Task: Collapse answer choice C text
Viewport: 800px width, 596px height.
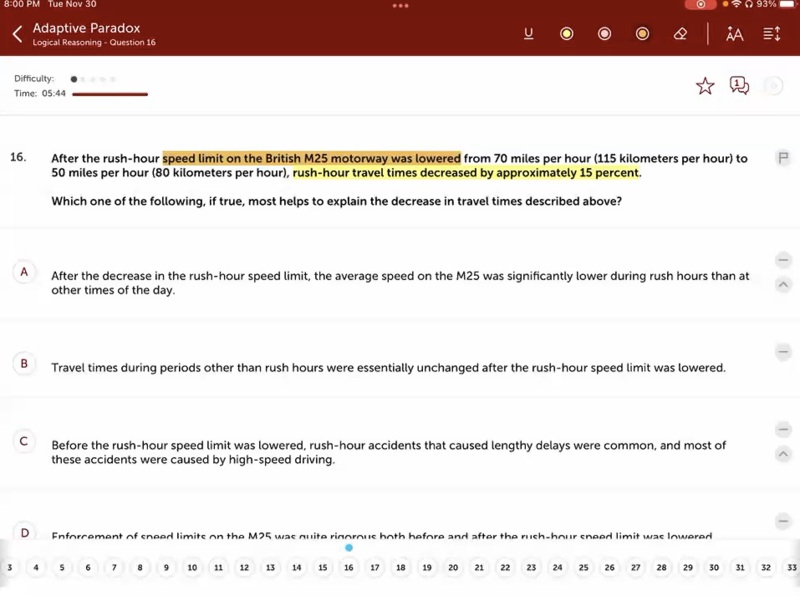Action: tap(783, 454)
